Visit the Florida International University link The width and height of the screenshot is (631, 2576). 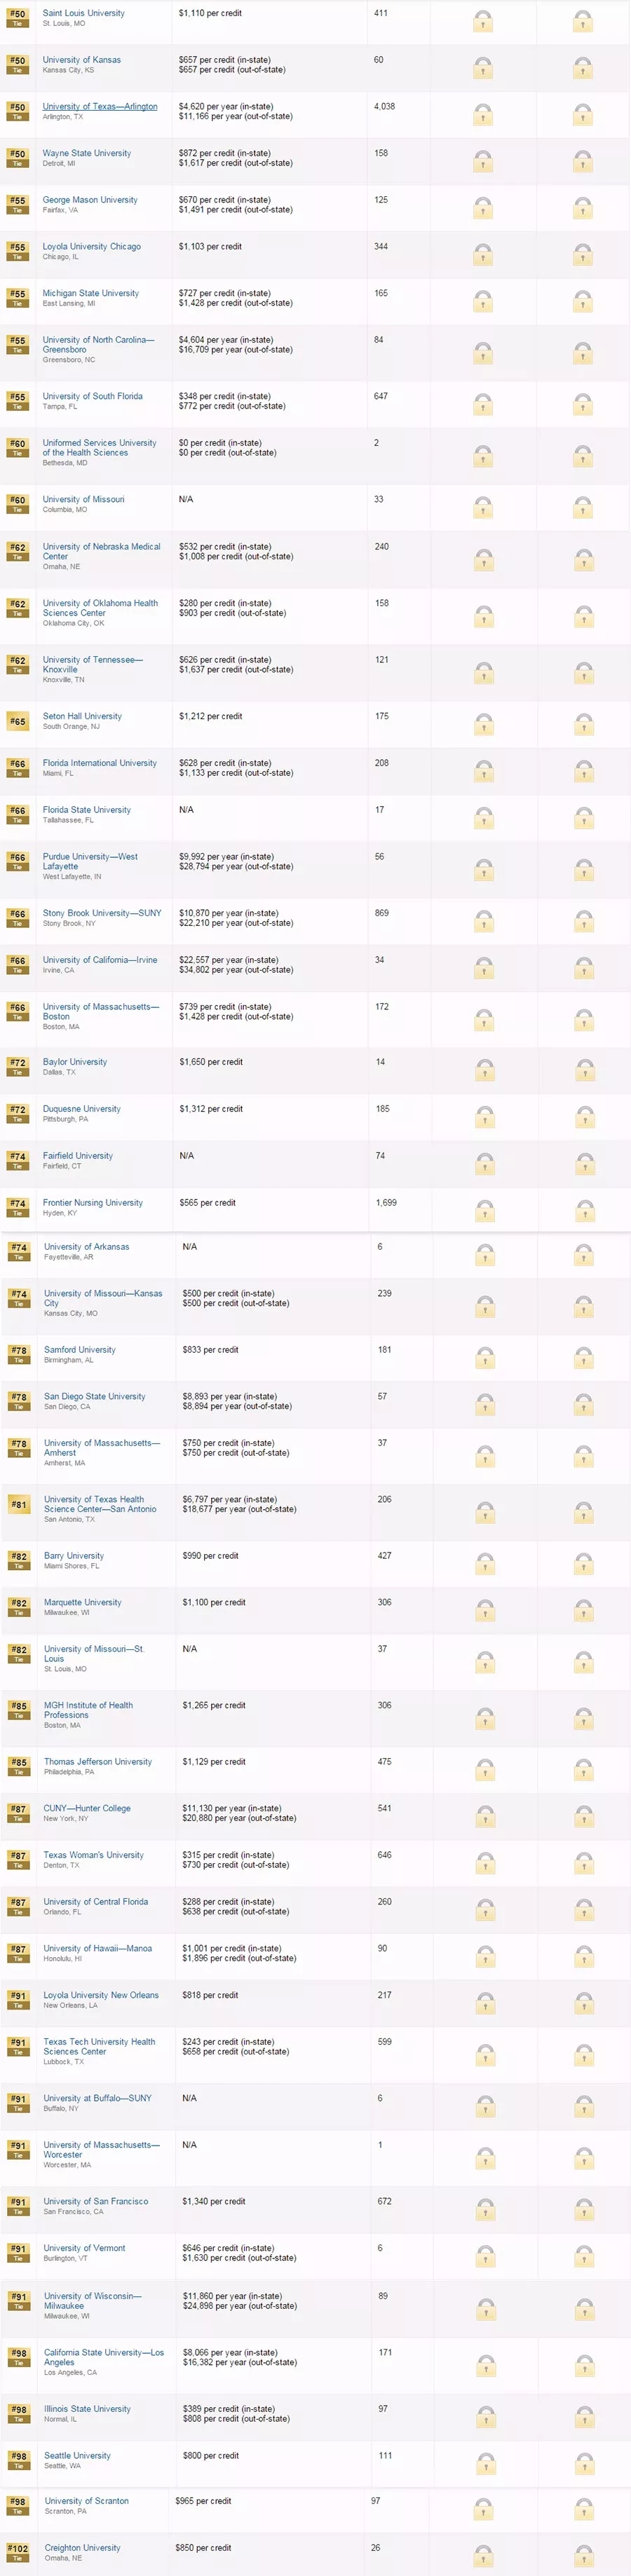[100, 763]
